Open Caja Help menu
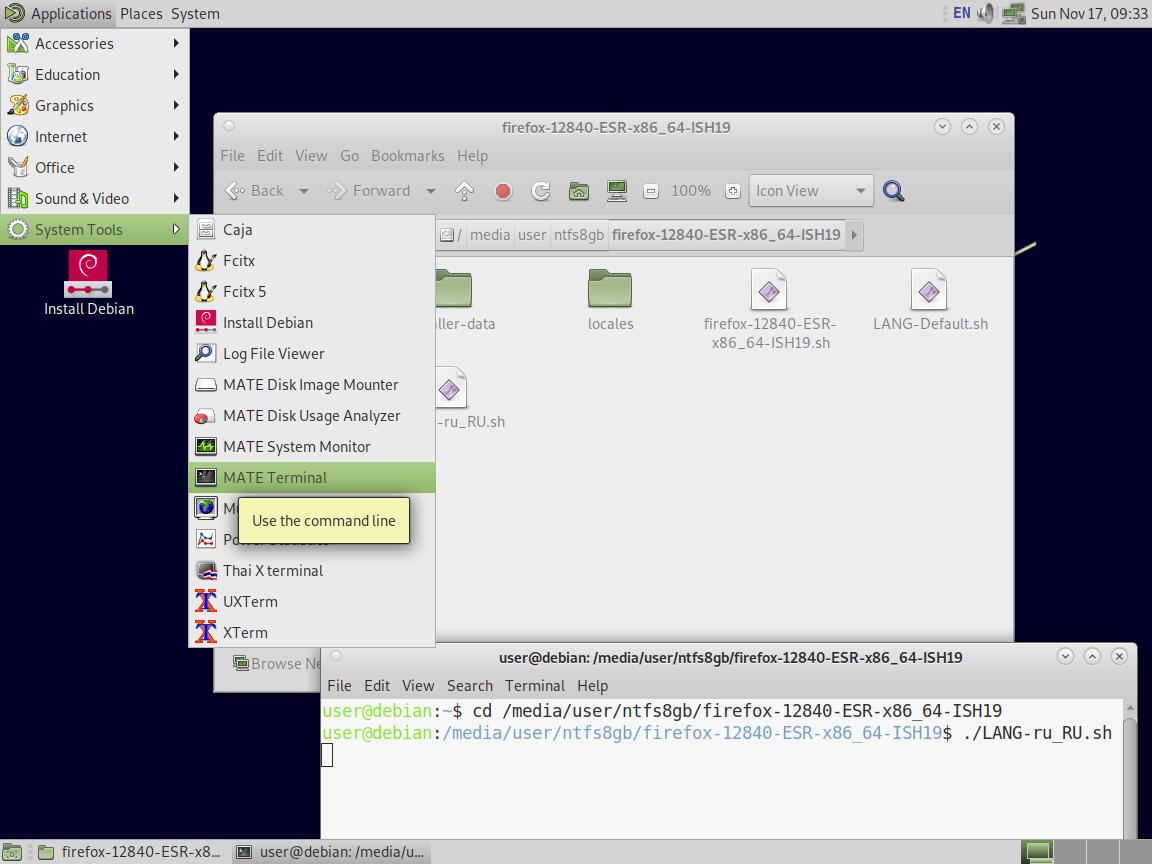 click(472, 156)
